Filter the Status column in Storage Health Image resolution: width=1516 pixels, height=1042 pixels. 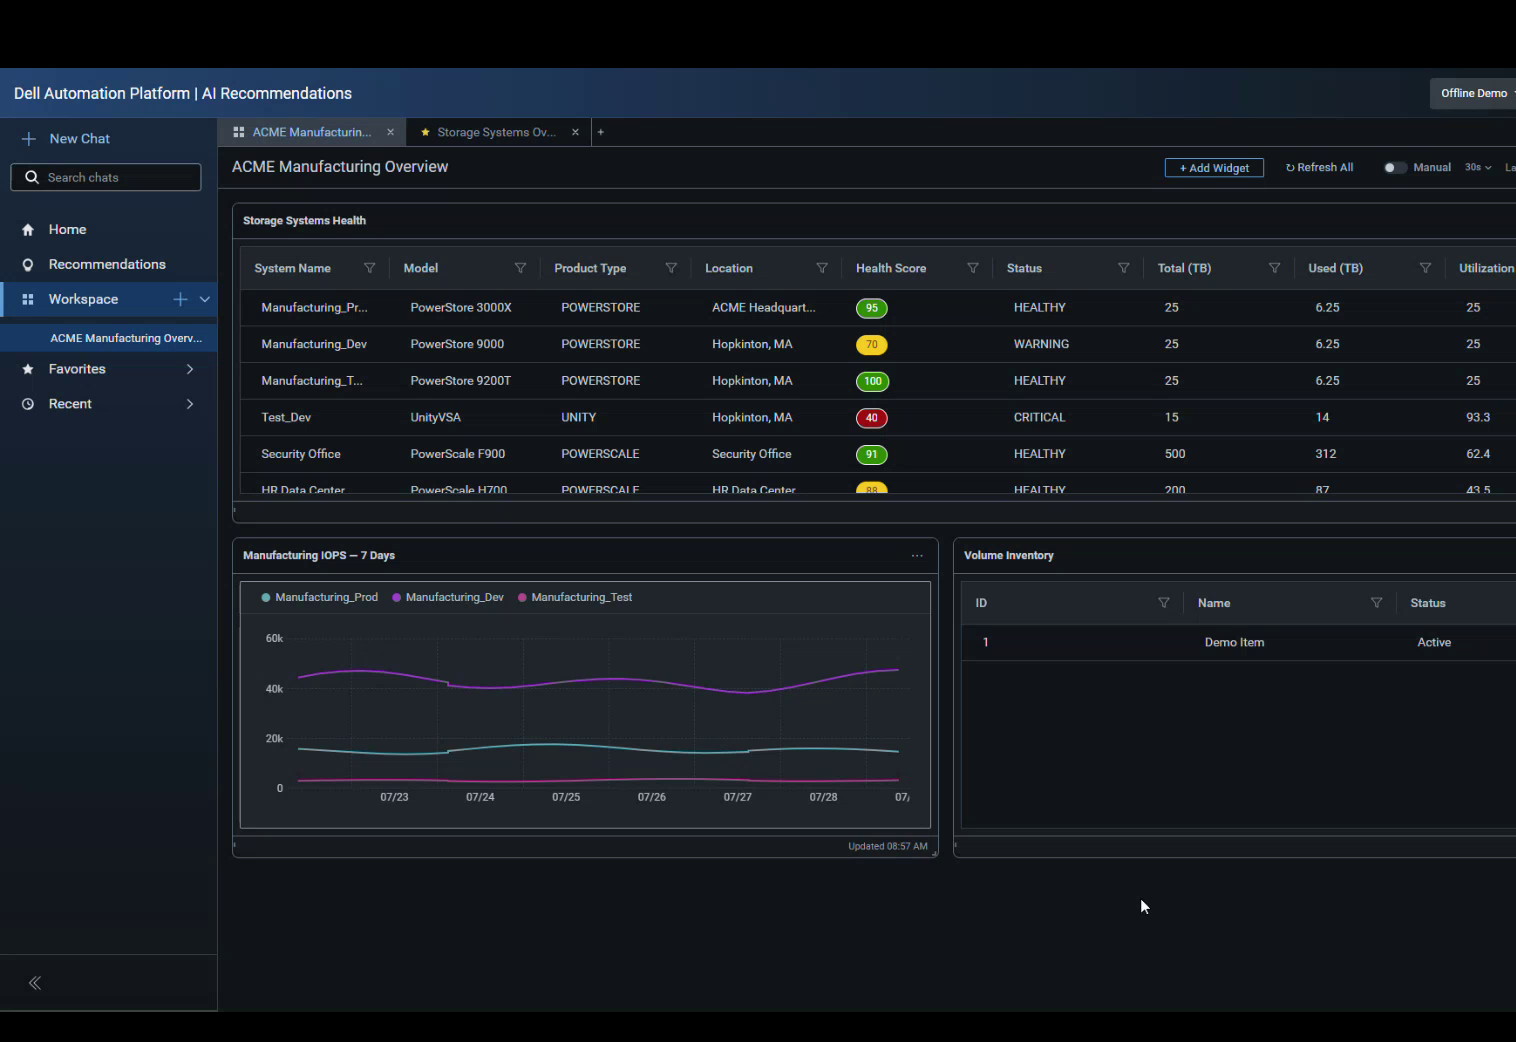coord(1123,268)
